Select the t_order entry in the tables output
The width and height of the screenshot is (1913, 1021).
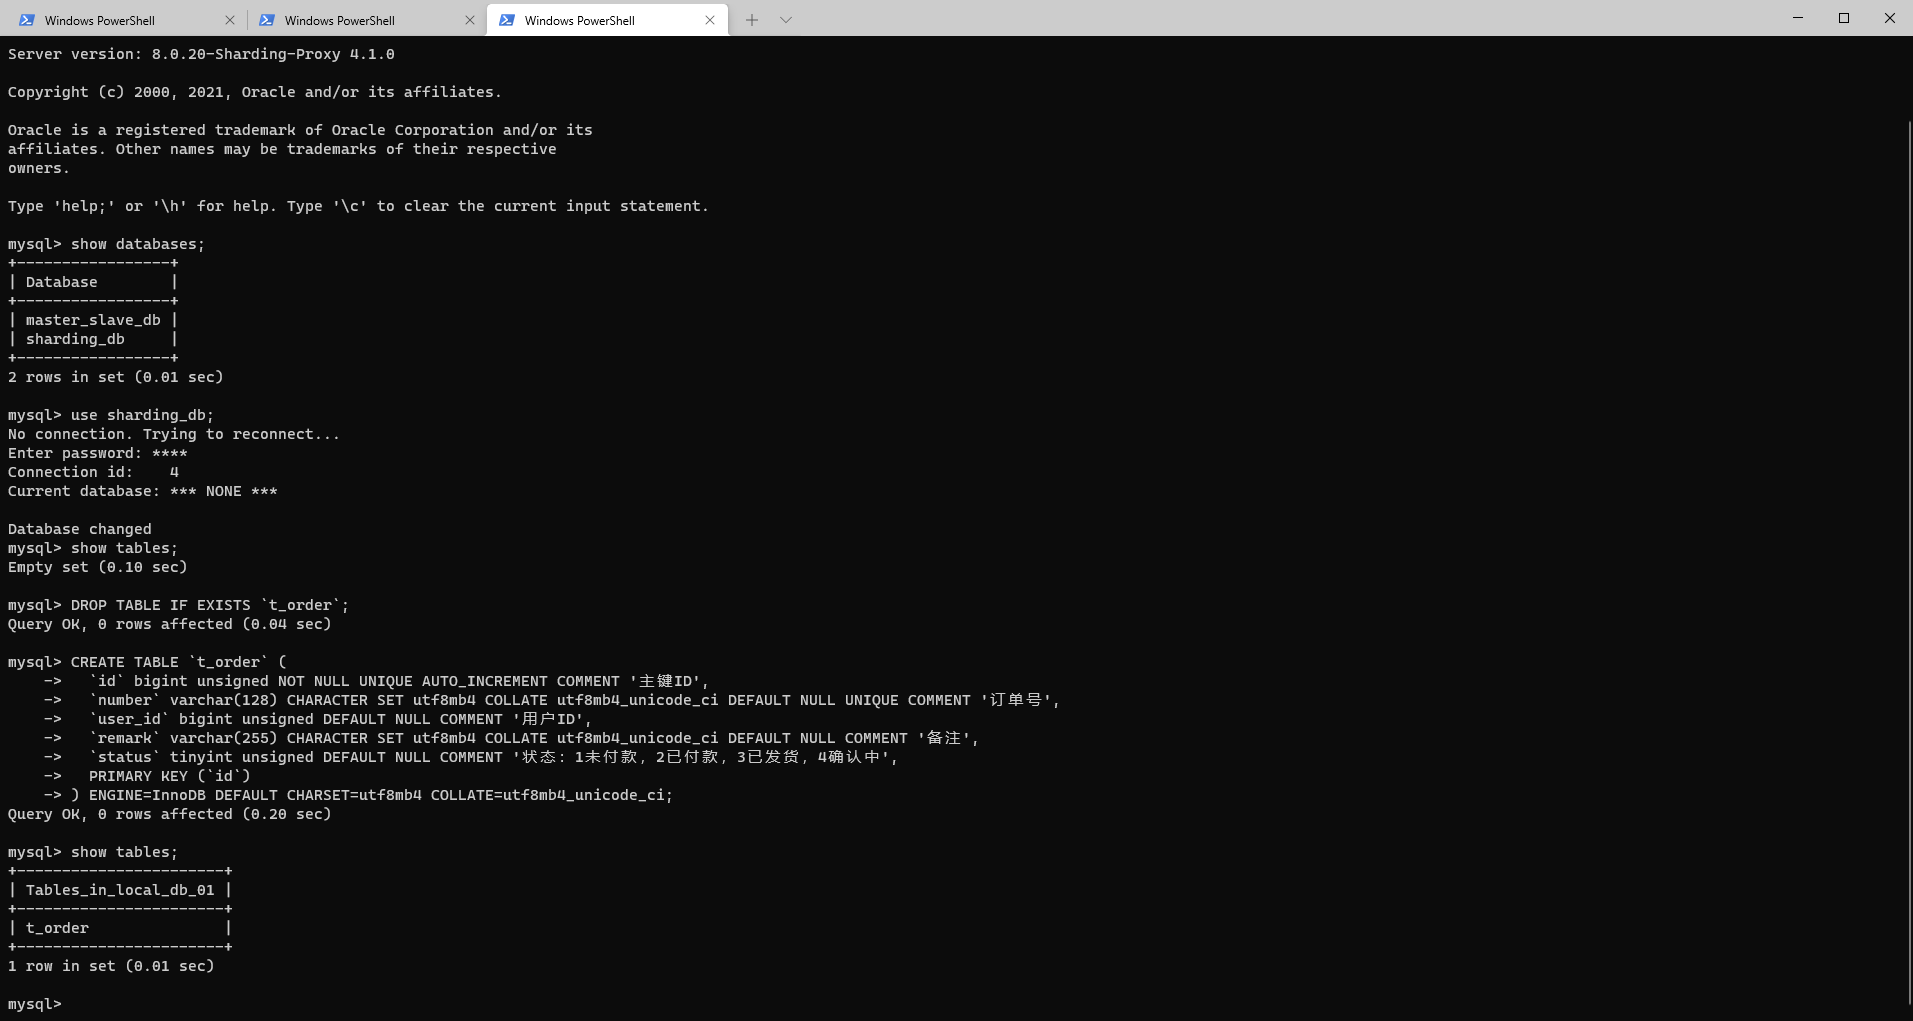[x=56, y=927]
